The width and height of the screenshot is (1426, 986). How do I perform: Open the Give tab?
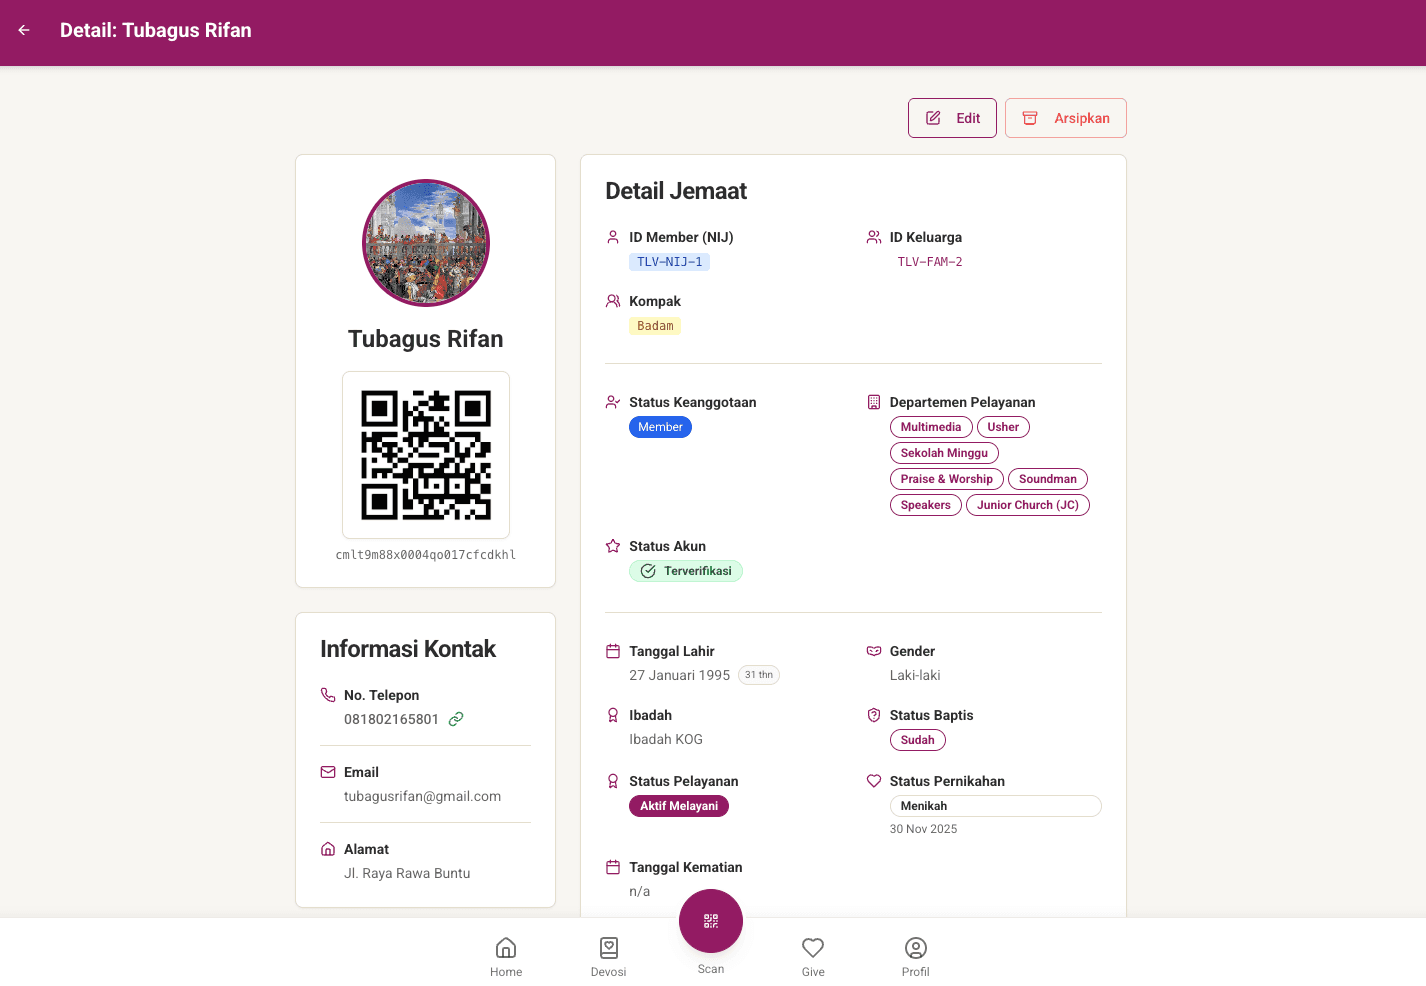(813, 957)
